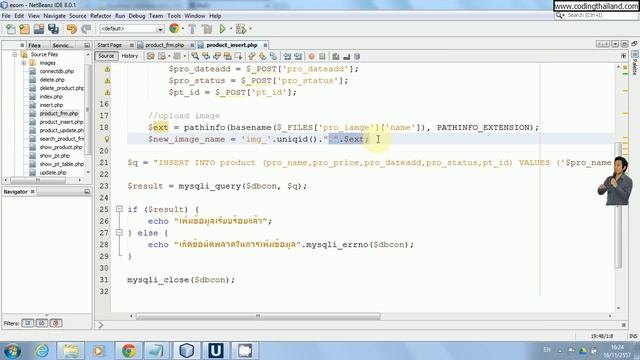The width and height of the screenshot is (640, 360).
Task: Click the New Project toolbar icon
Action: pyautogui.click(x=24, y=29)
